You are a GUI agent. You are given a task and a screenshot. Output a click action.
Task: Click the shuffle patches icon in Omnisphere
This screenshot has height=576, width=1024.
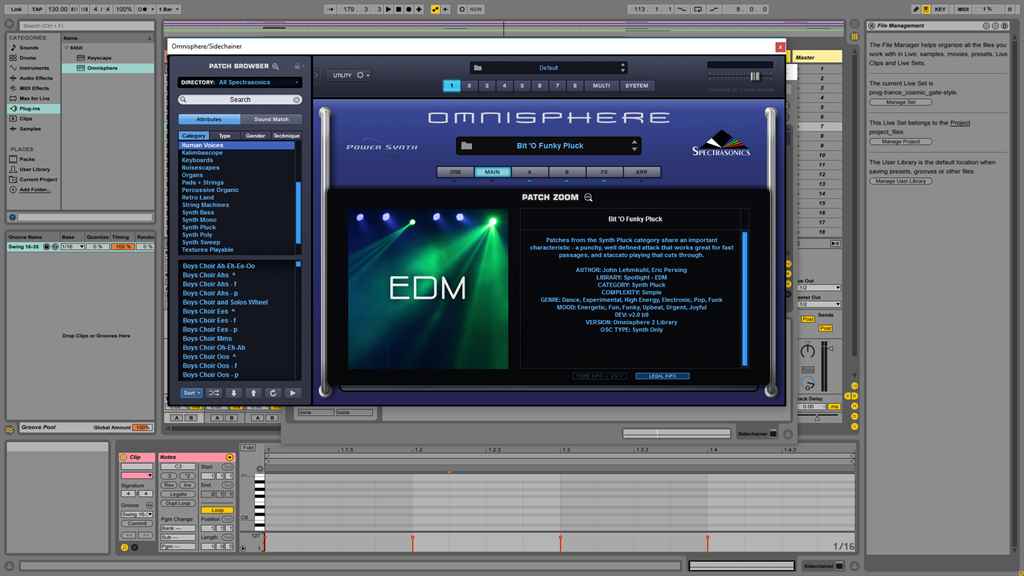[x=214, y=393]
